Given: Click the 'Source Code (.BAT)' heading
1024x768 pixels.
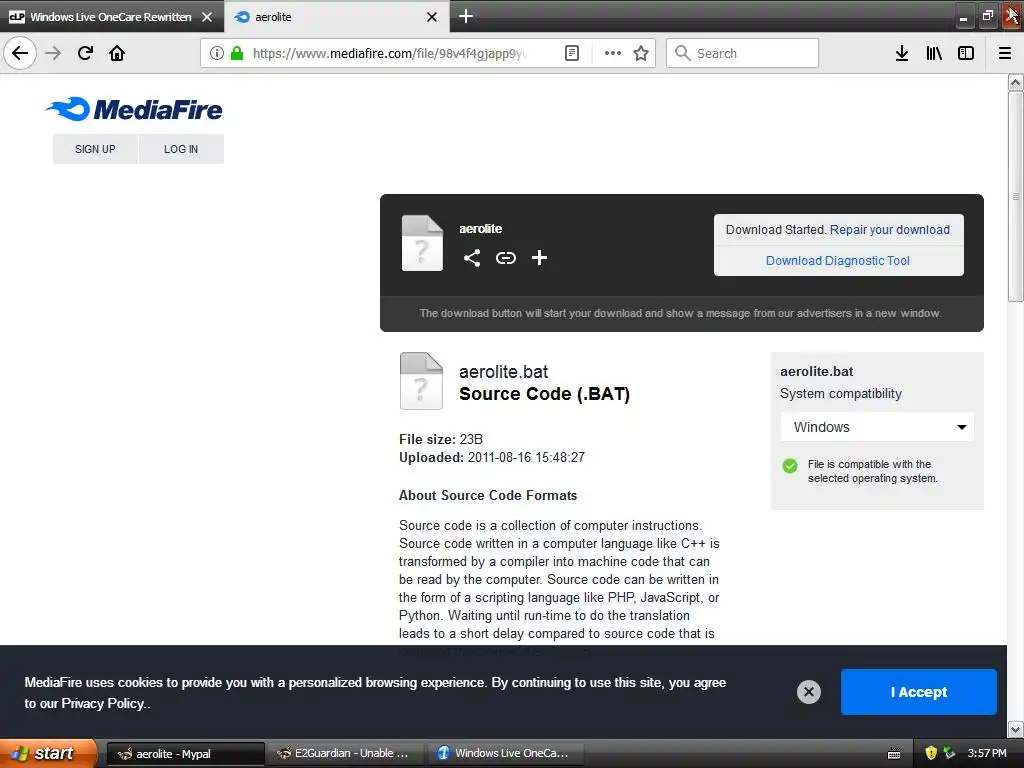Looking at the screenshot, I should (x=545, y=394).
